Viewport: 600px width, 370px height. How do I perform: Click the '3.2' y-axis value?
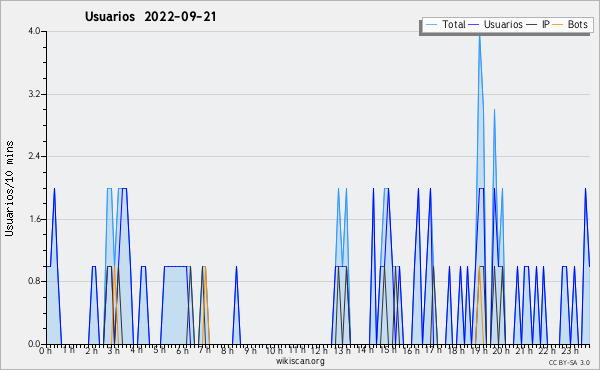[34, 94]
